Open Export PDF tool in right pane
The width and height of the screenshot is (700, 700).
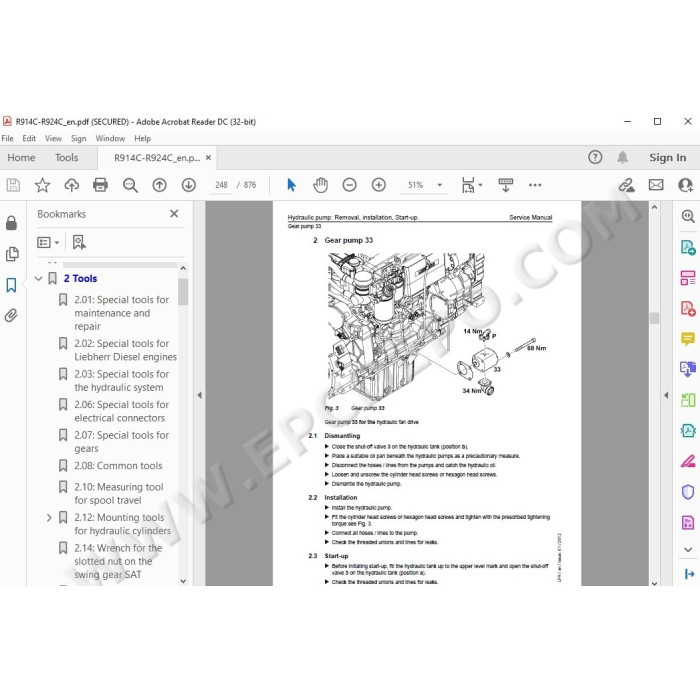(x=688, y=247)
